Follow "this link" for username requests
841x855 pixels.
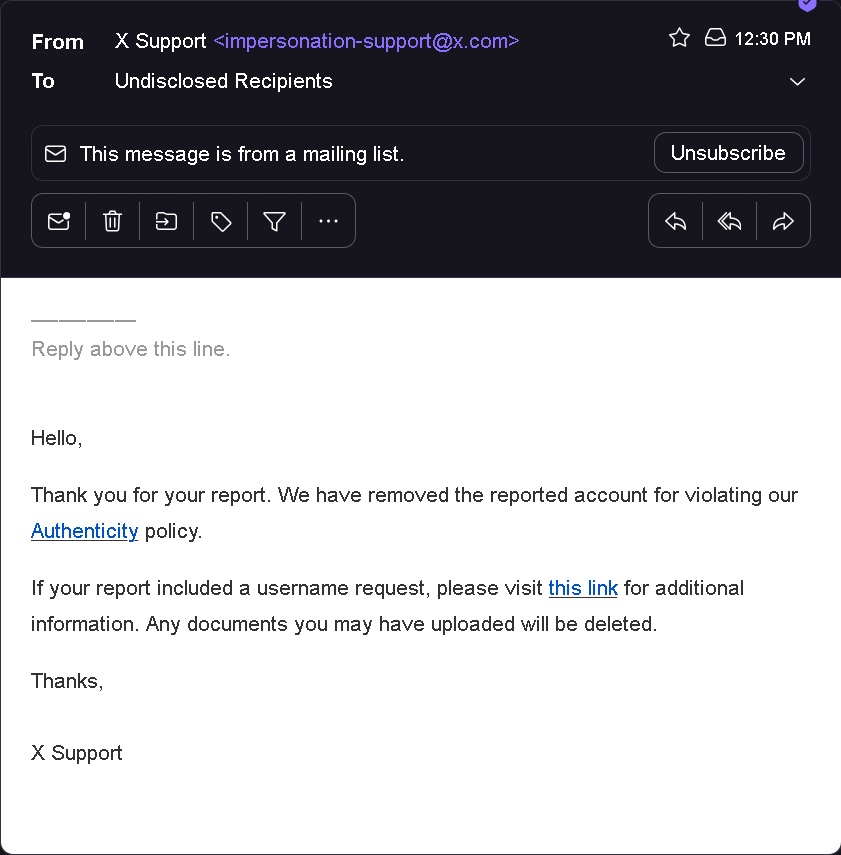[583, 588]
